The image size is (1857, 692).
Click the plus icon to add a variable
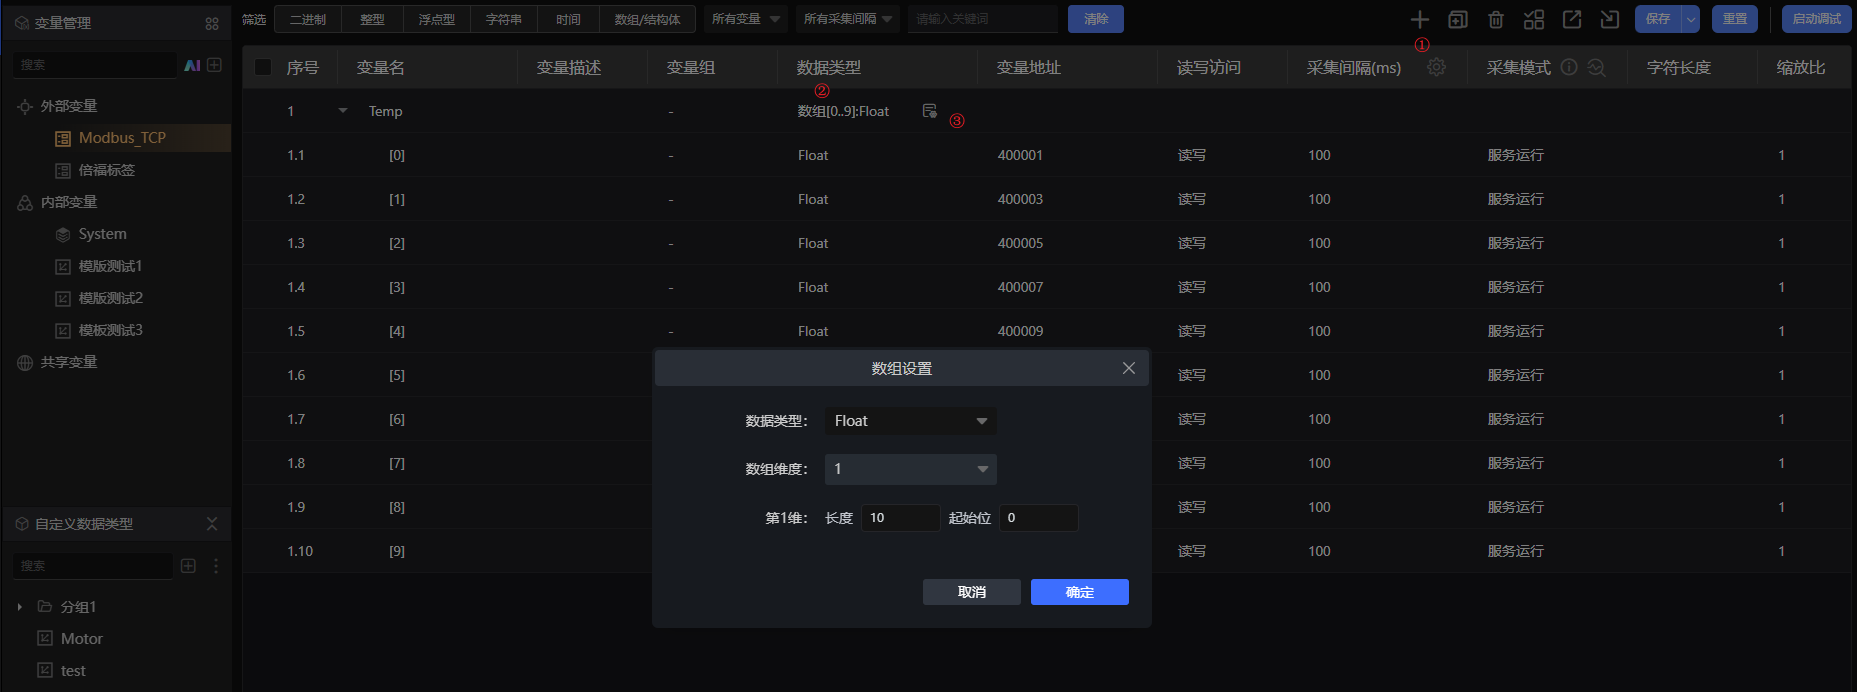pyautogui.click(x=1419, y=19)
